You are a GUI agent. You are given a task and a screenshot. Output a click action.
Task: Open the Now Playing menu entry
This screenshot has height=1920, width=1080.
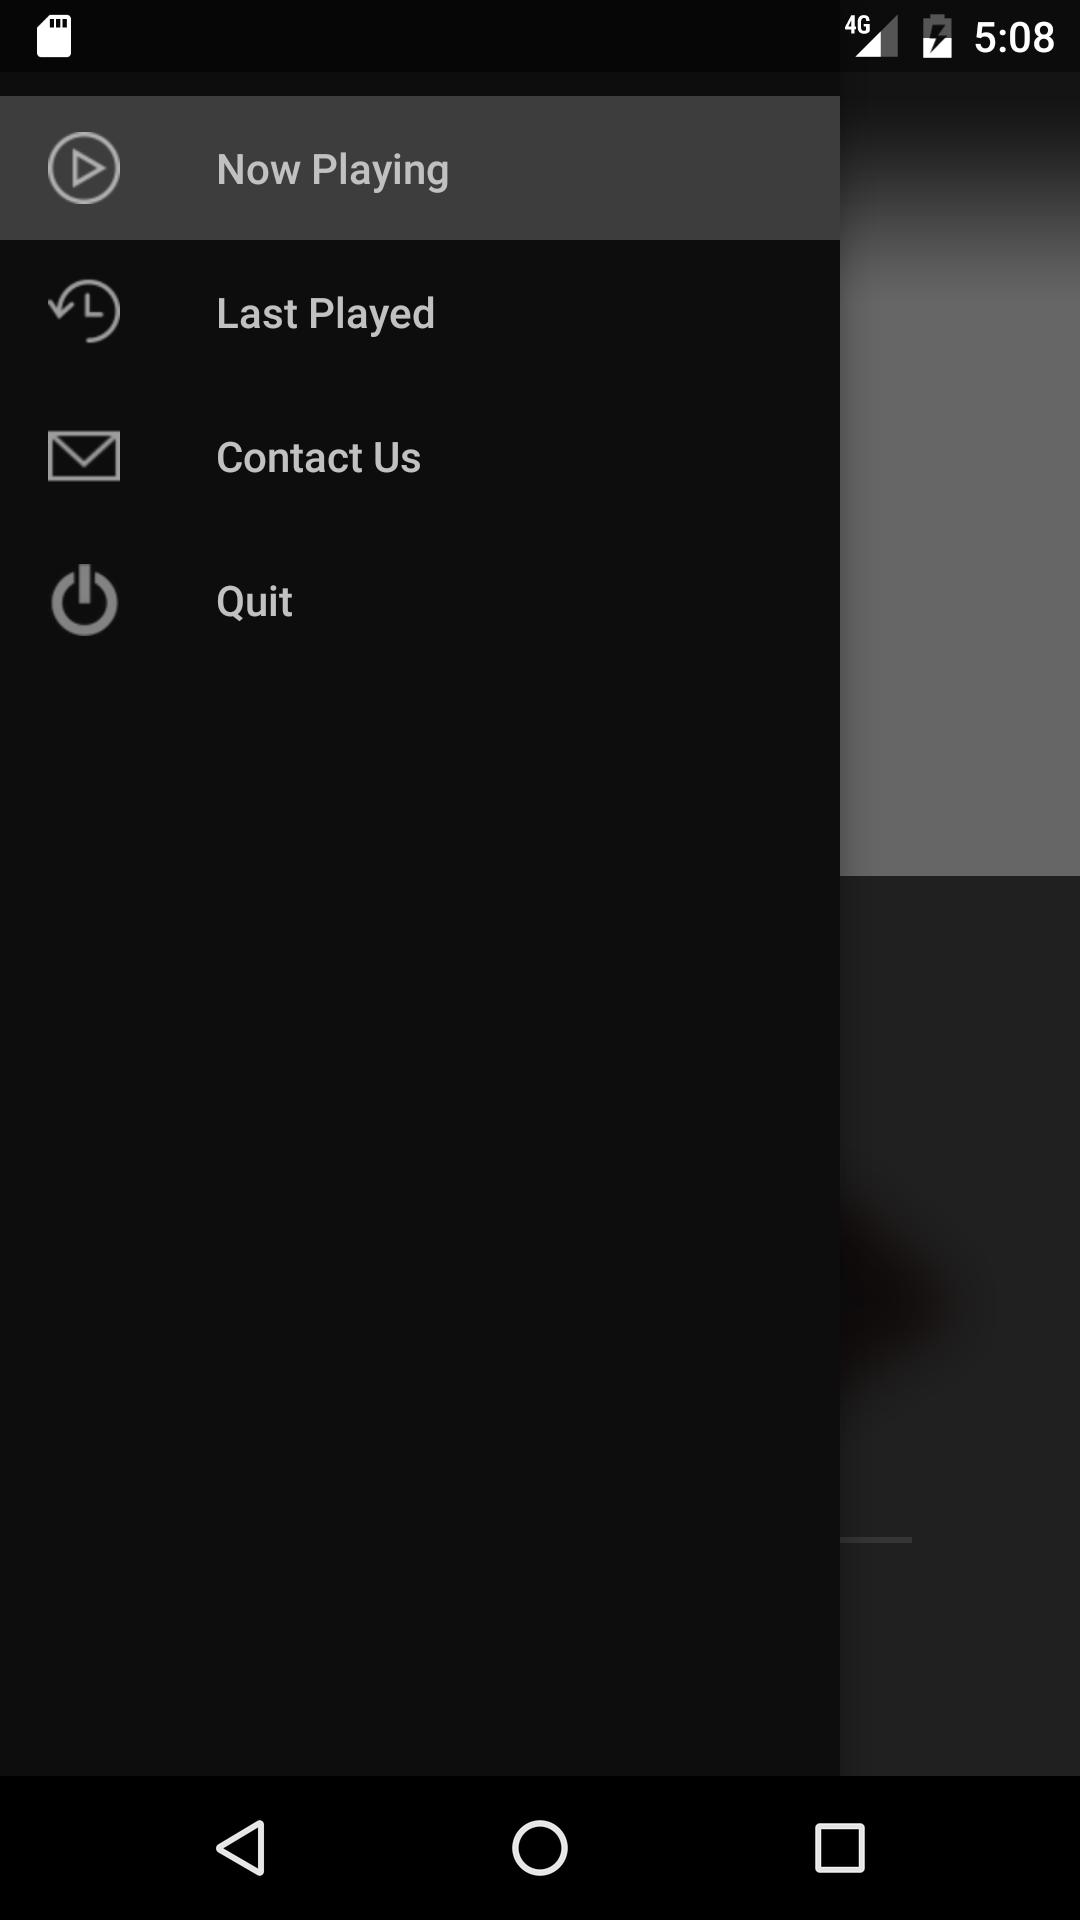tap(420, 168)
